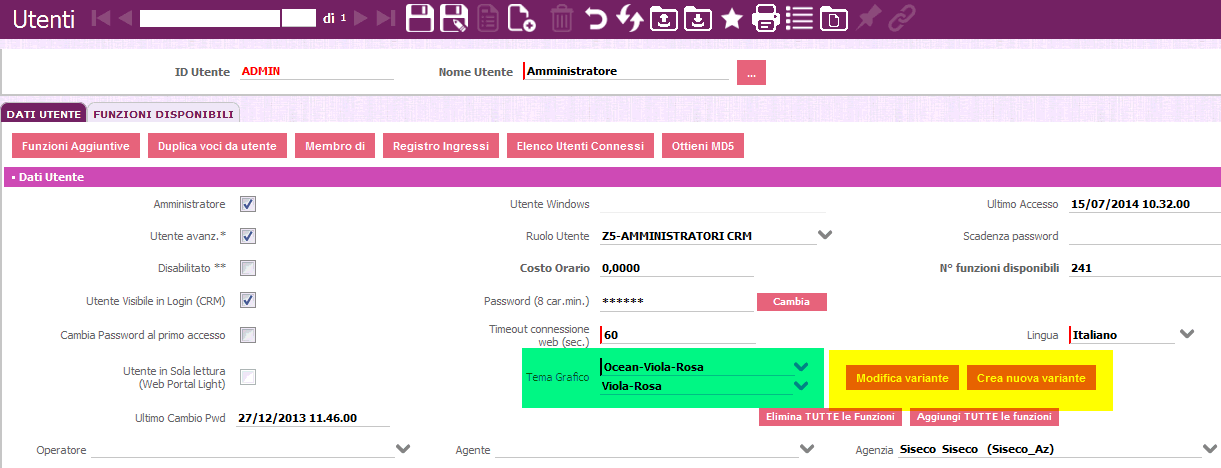Click the printer icon
The image size is (1221, 468).
(x=765, y=19)
